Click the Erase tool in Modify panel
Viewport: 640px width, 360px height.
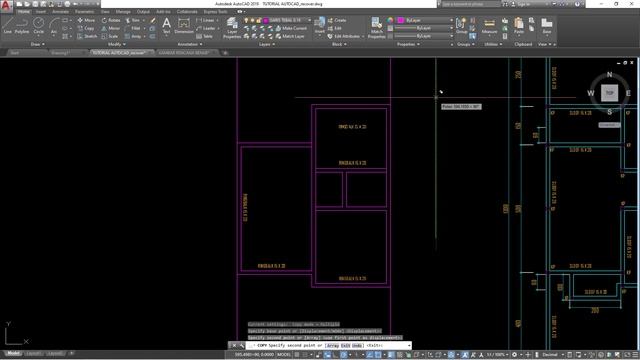coord(153,20)
